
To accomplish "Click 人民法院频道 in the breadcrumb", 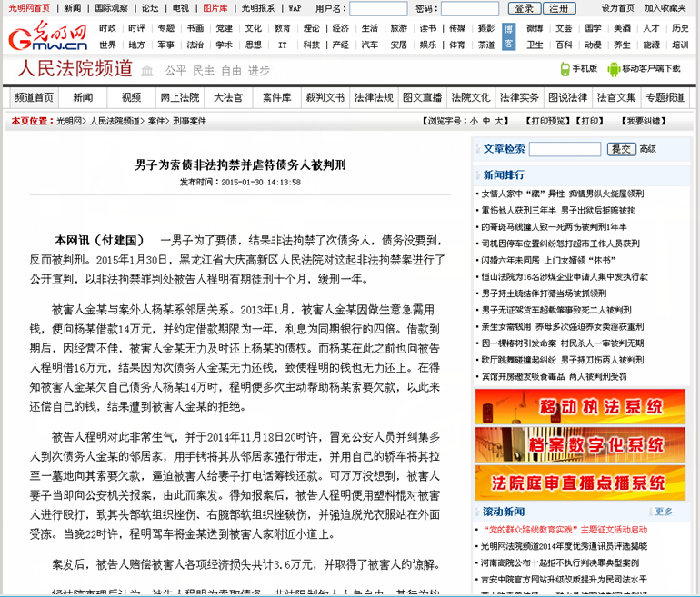I will (115, 121).
